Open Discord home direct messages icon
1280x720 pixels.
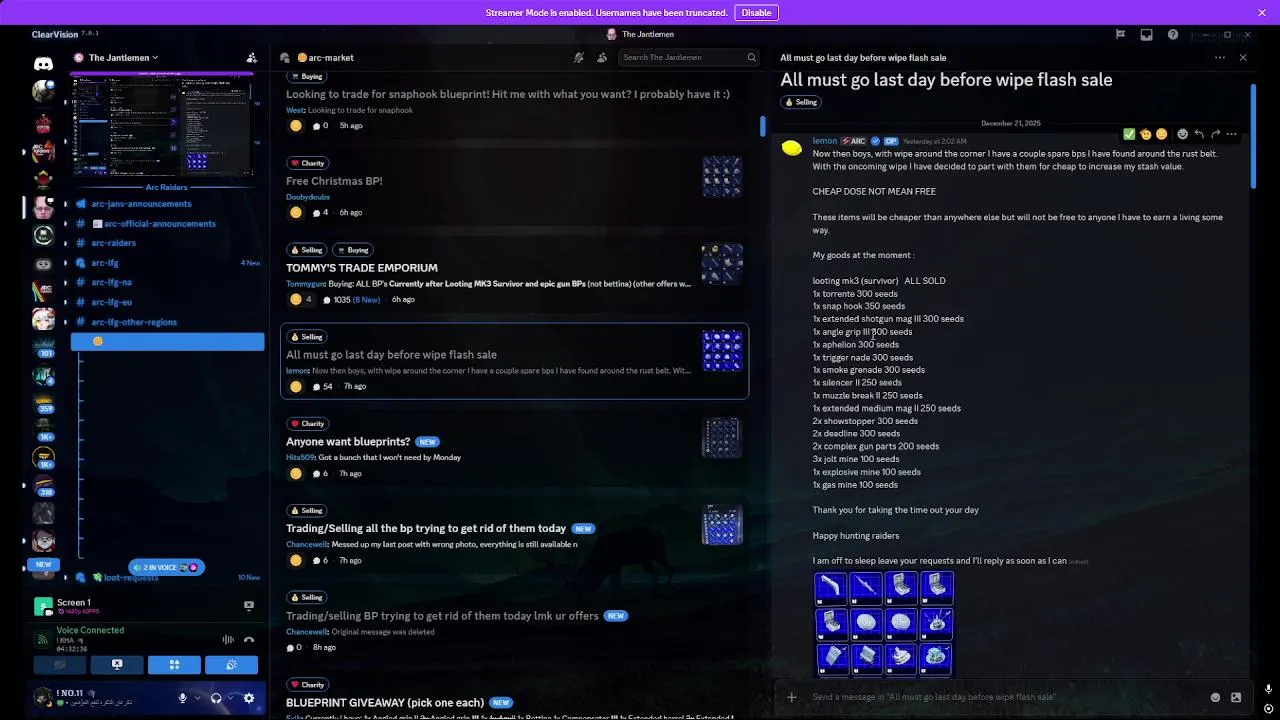point(43,64)
